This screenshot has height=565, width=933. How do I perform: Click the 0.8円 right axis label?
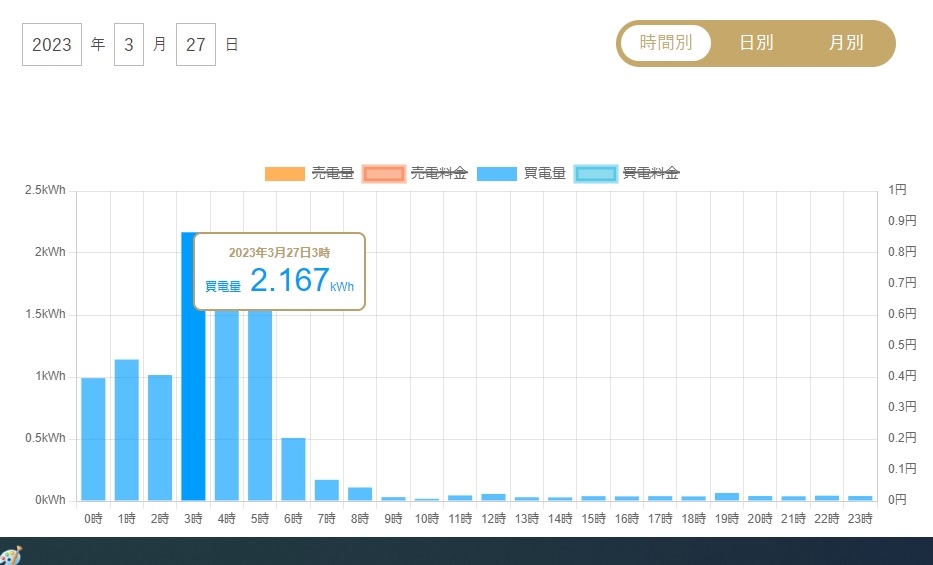click(x=902, y=252)
